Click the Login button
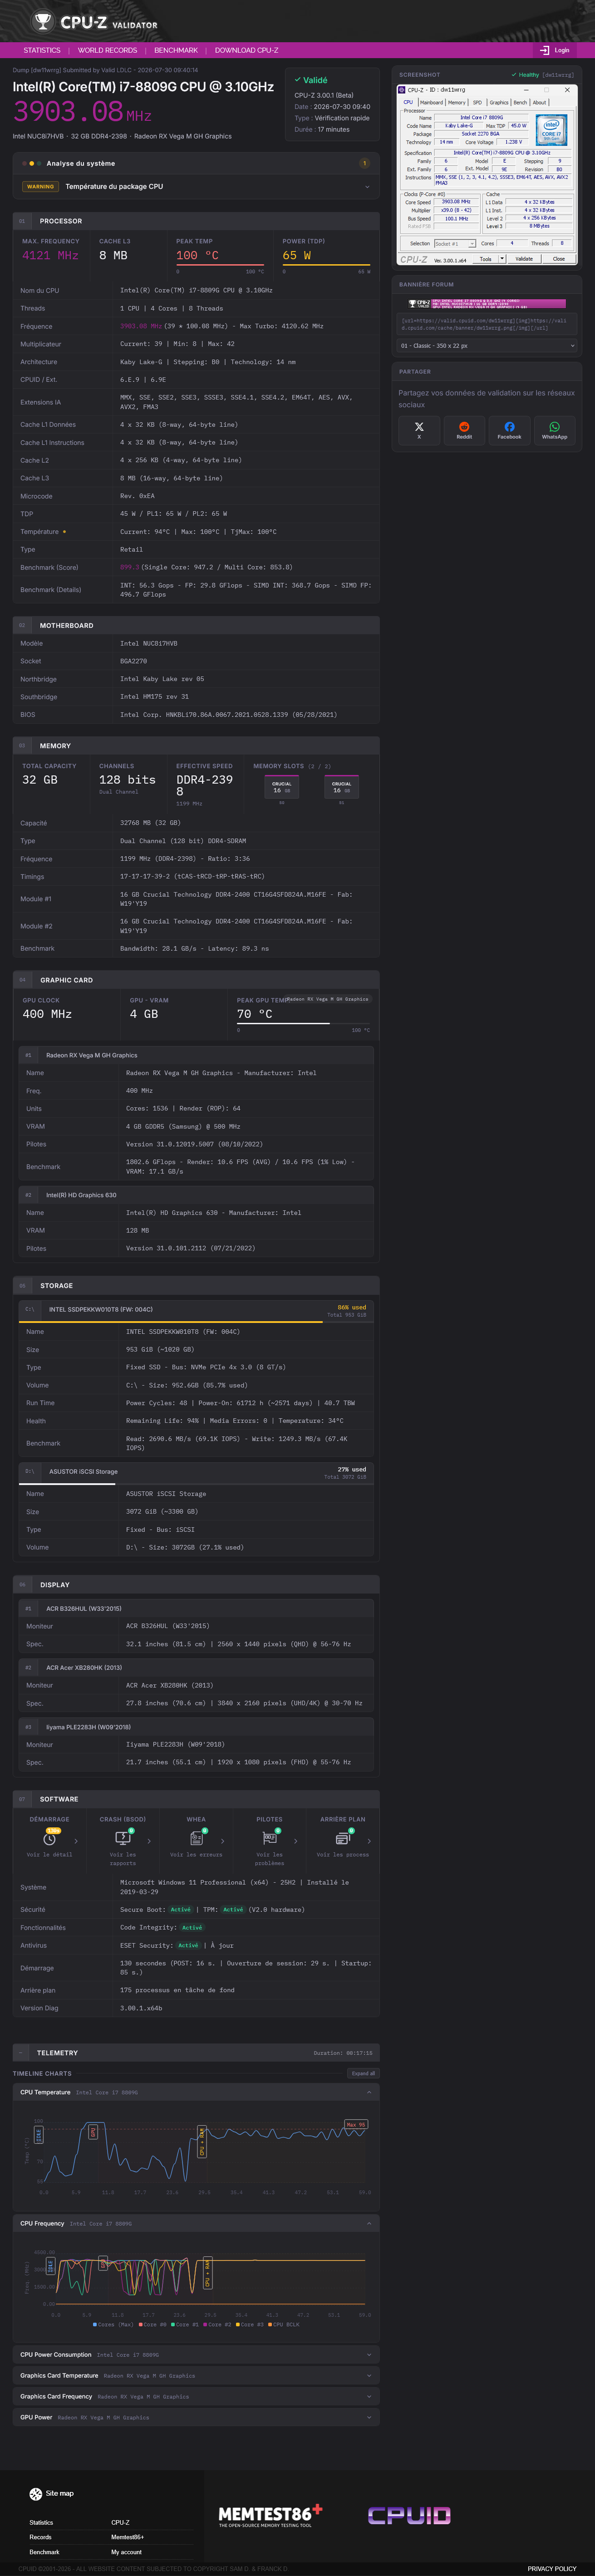 click(555, 50)
